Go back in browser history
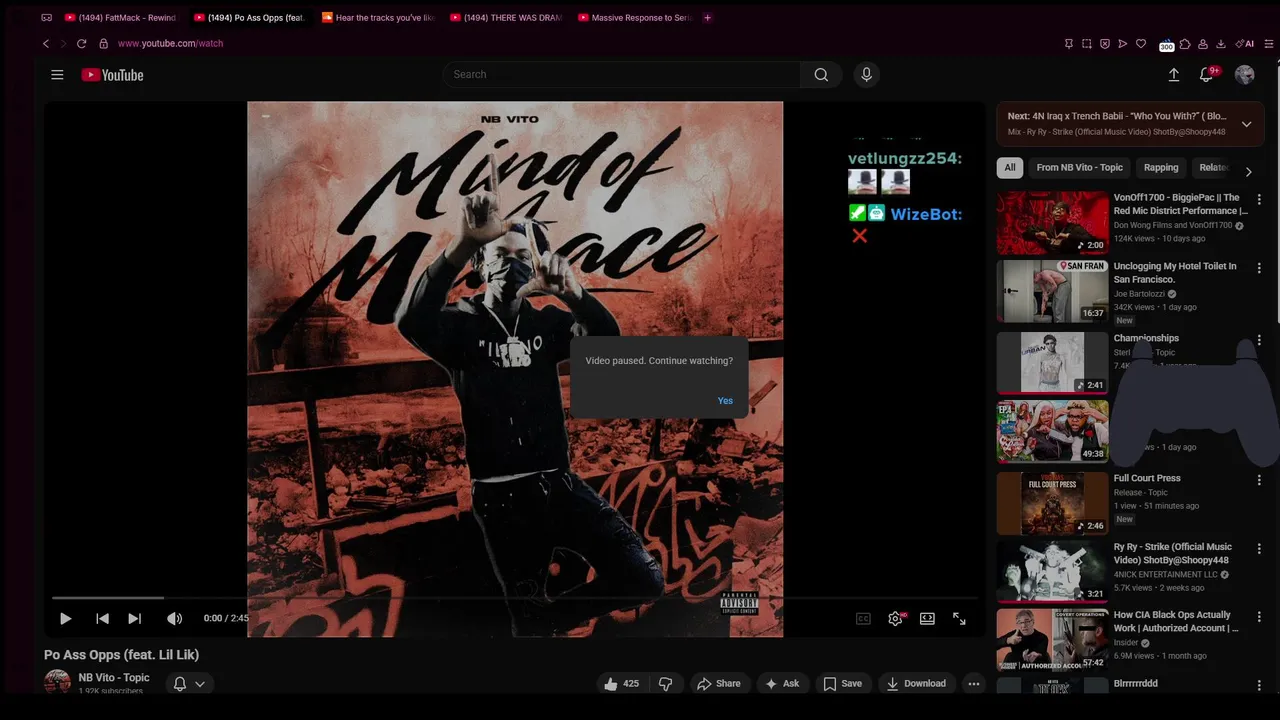This screenshot has height=720, width=1280. pyautogui.click(x=46, y=44)
